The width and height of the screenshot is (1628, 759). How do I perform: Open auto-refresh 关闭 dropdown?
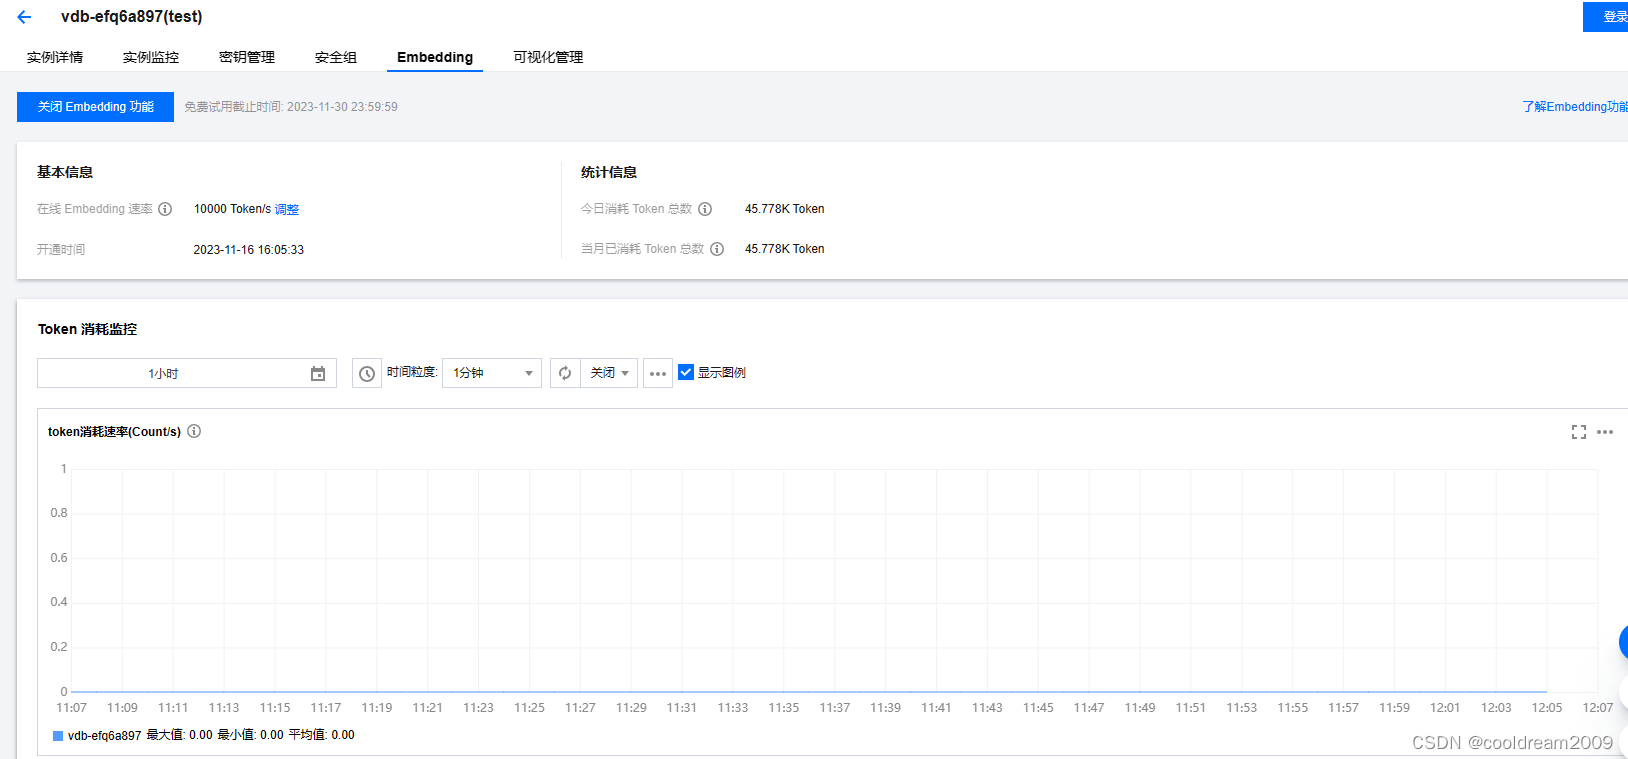609,373
